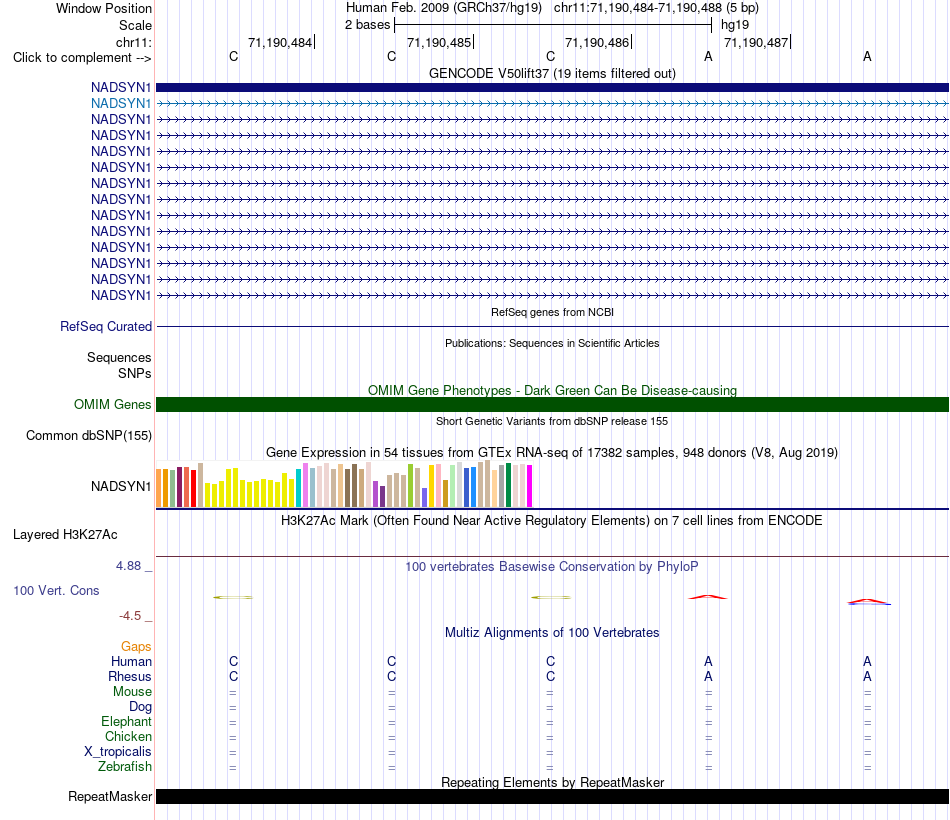Click the 71,190,487 ruler position
Viewport: 950px width, 820px height.
coord(756,42)
